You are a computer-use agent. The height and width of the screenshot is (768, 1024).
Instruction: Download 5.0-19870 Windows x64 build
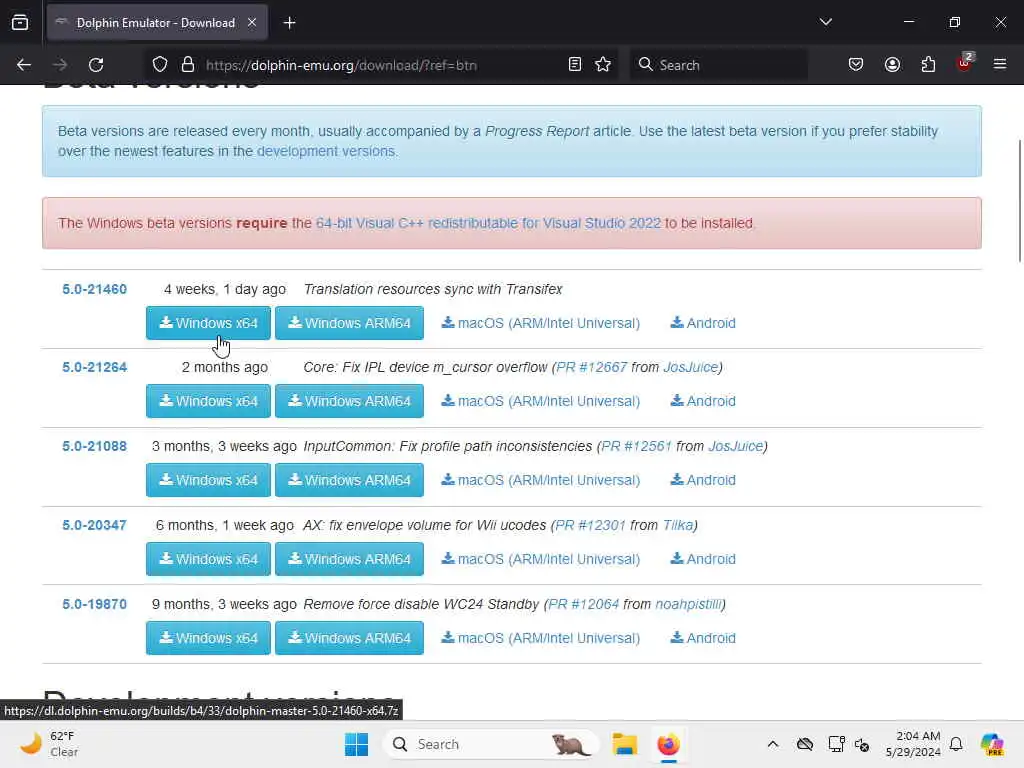point(208,638)
